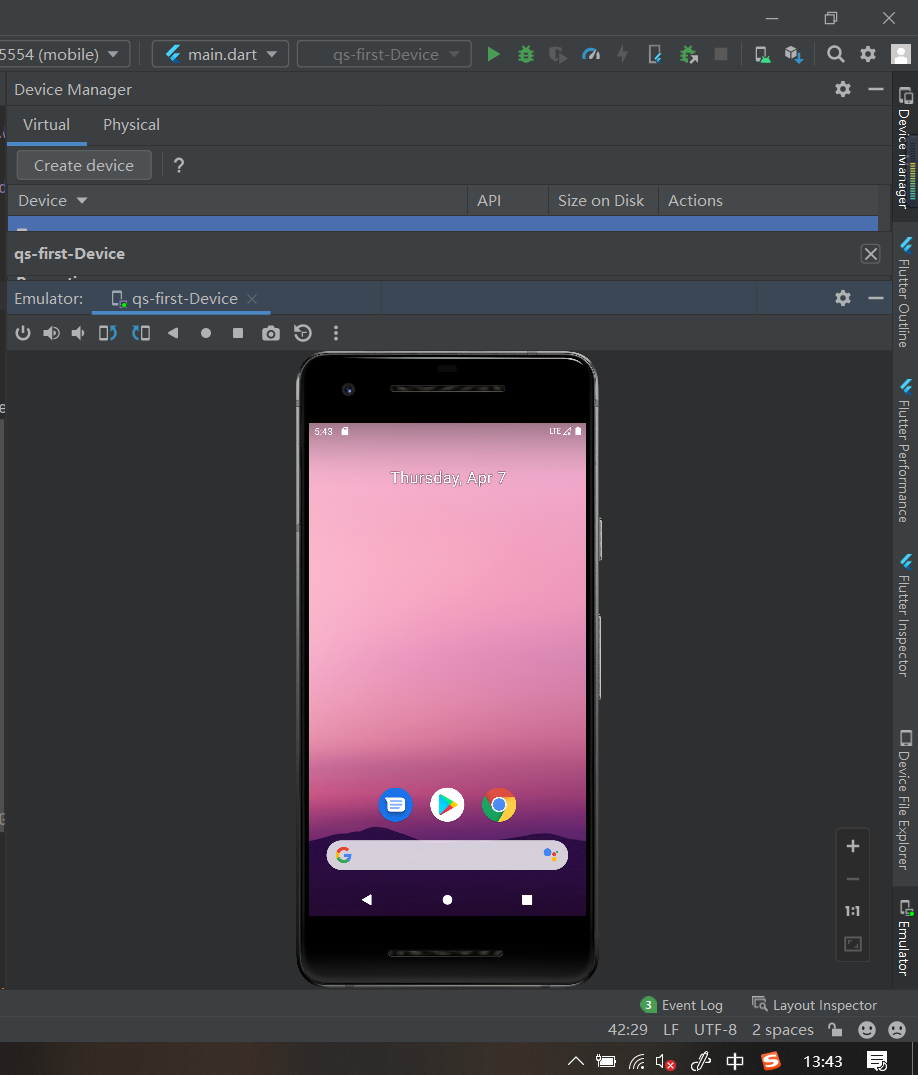This screenshot has height=1075, width=918.
Task: Close qs-first-Device emulator tab
Action: (252, 299)
